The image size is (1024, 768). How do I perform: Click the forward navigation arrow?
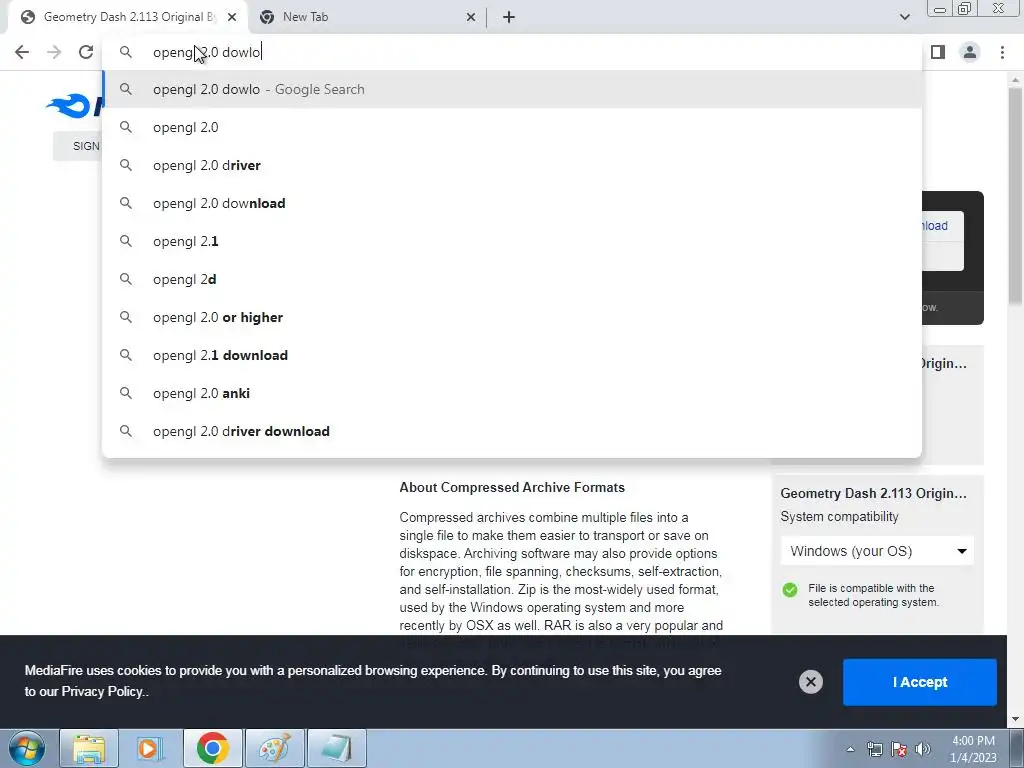(x=54, y=52)
